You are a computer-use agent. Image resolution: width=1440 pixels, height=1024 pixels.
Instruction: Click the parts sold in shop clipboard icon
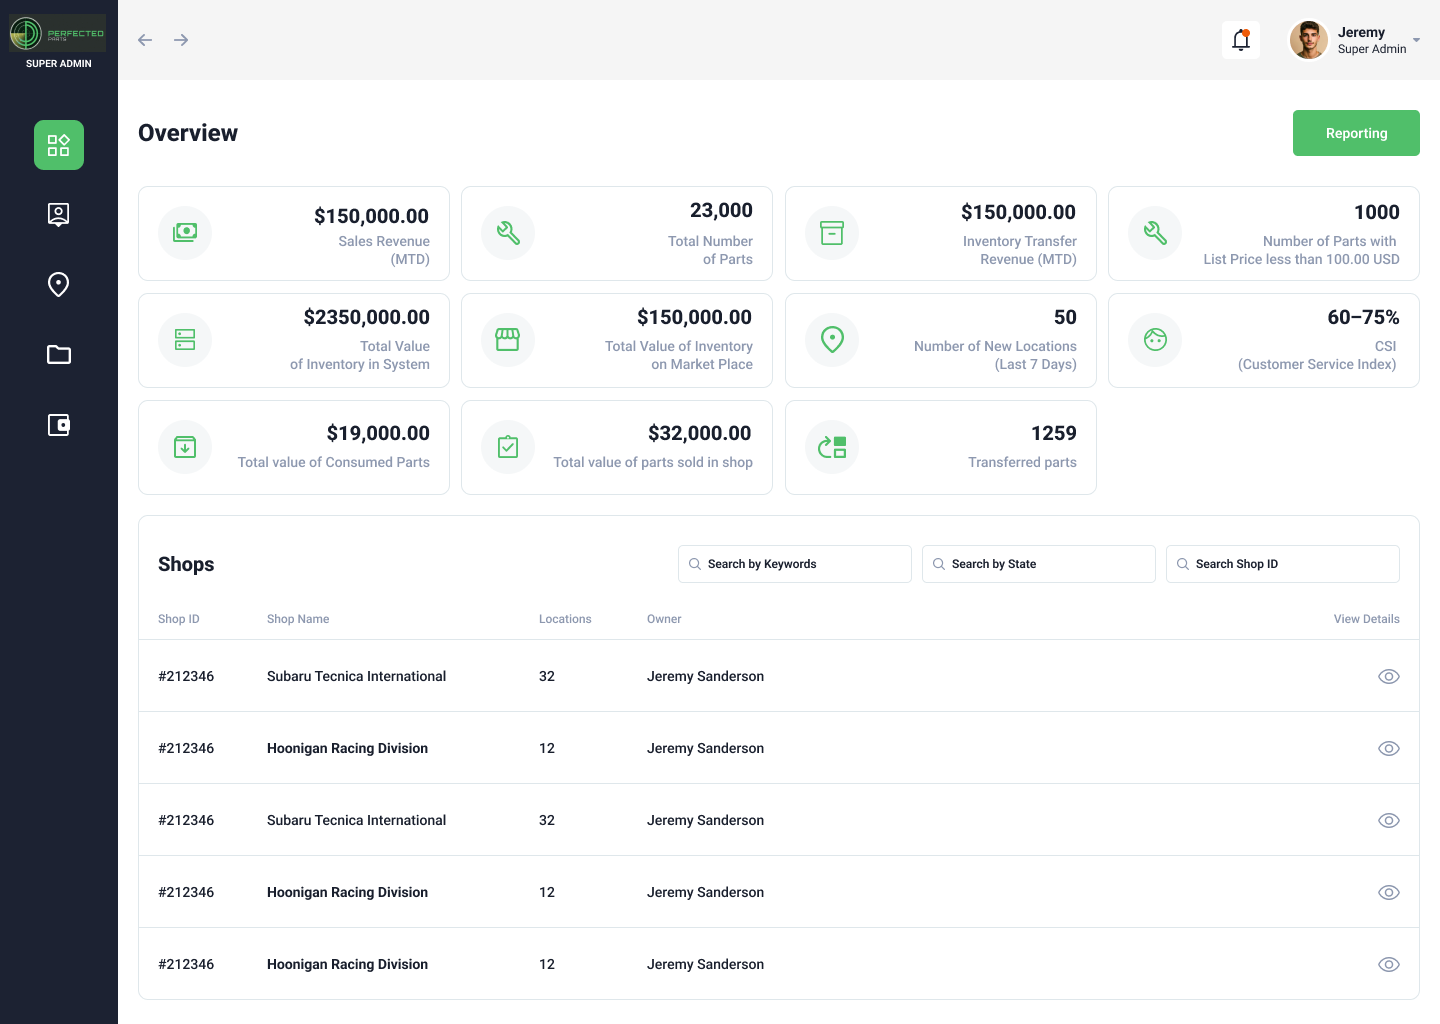click(x=508, y=447)
